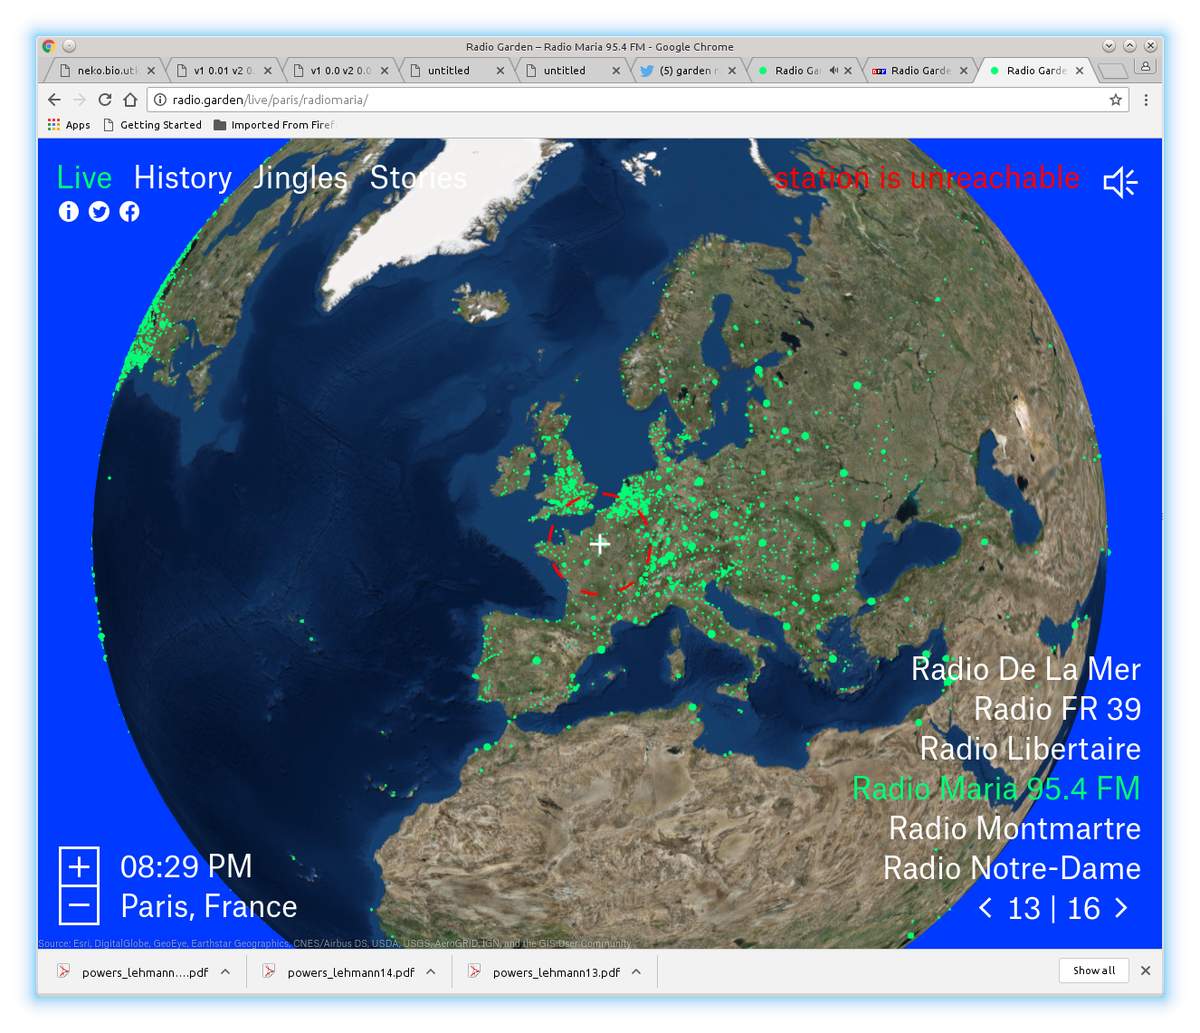
Task: Click the Paris, France location label
Action: (209, 907)
